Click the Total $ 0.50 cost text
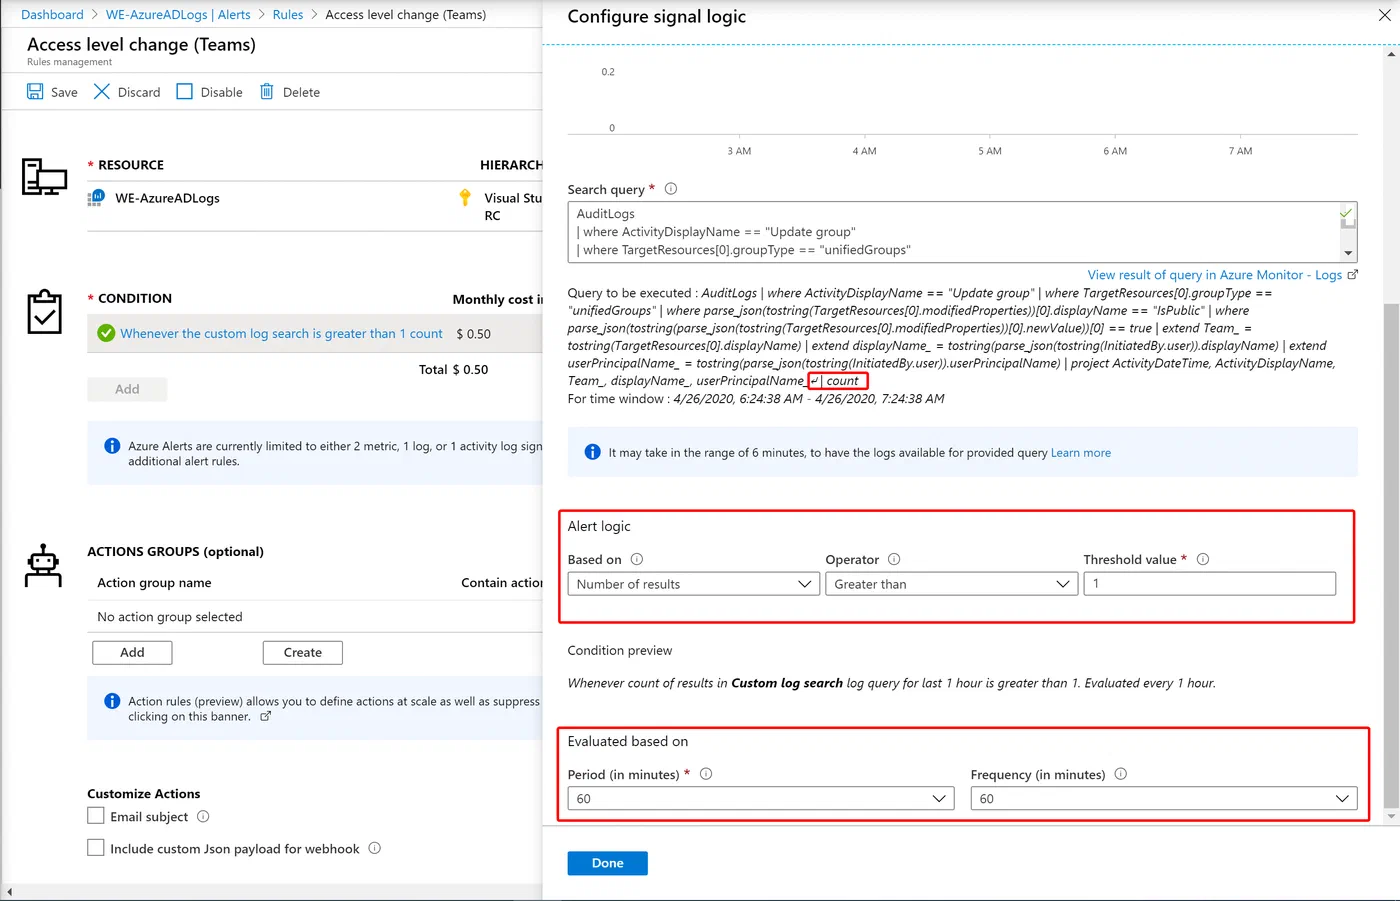Image resolution: width=1400 pixels, height=901 pixels. 454,369
